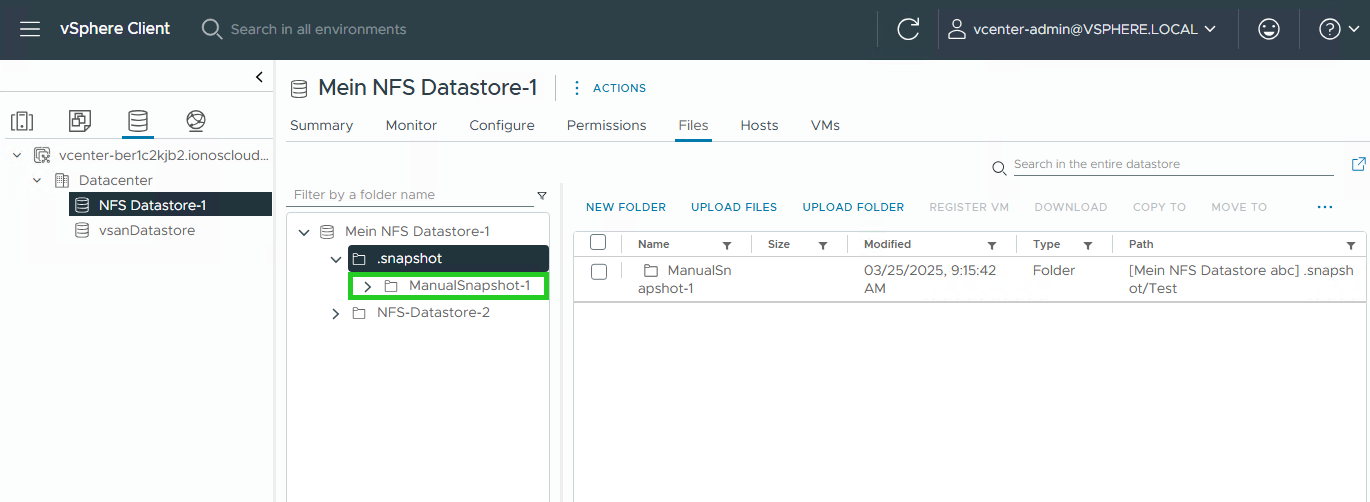
Task: Focus the Search in entire datastore field
Action: [x=1172, y=164]
